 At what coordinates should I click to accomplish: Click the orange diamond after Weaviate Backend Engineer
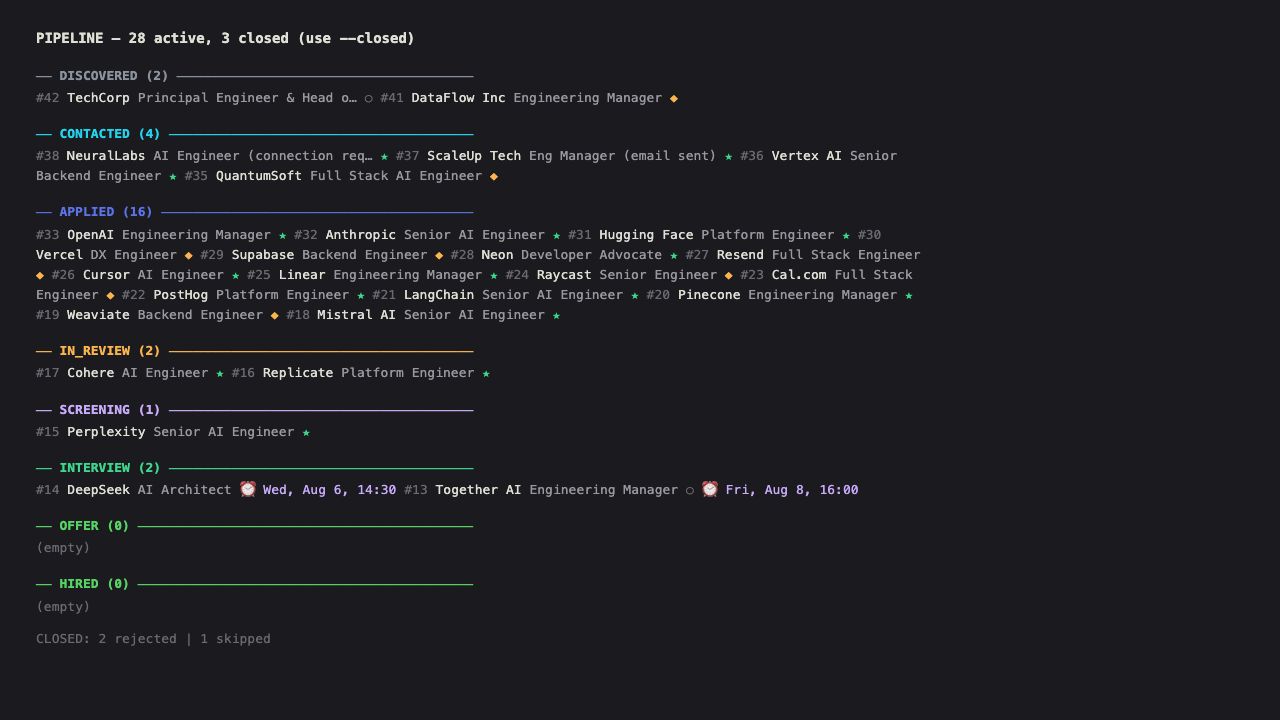(x=275, y=315)
